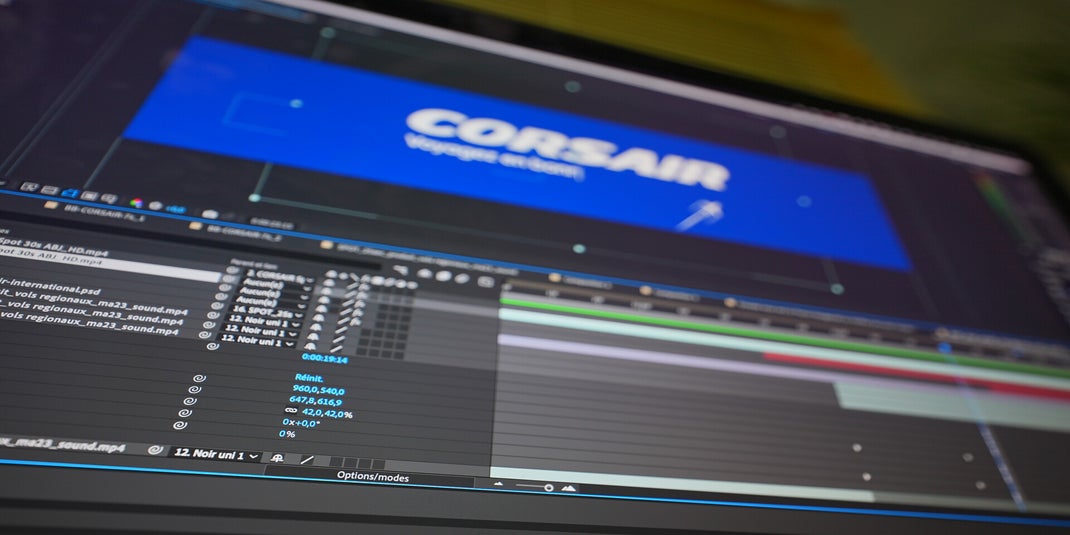Image resolution: width=1070 pixels, height=535 pixels.
Task: Click the zoom out mountain icon on timeline
Action: pyautogui.click(x=498, y=484)
